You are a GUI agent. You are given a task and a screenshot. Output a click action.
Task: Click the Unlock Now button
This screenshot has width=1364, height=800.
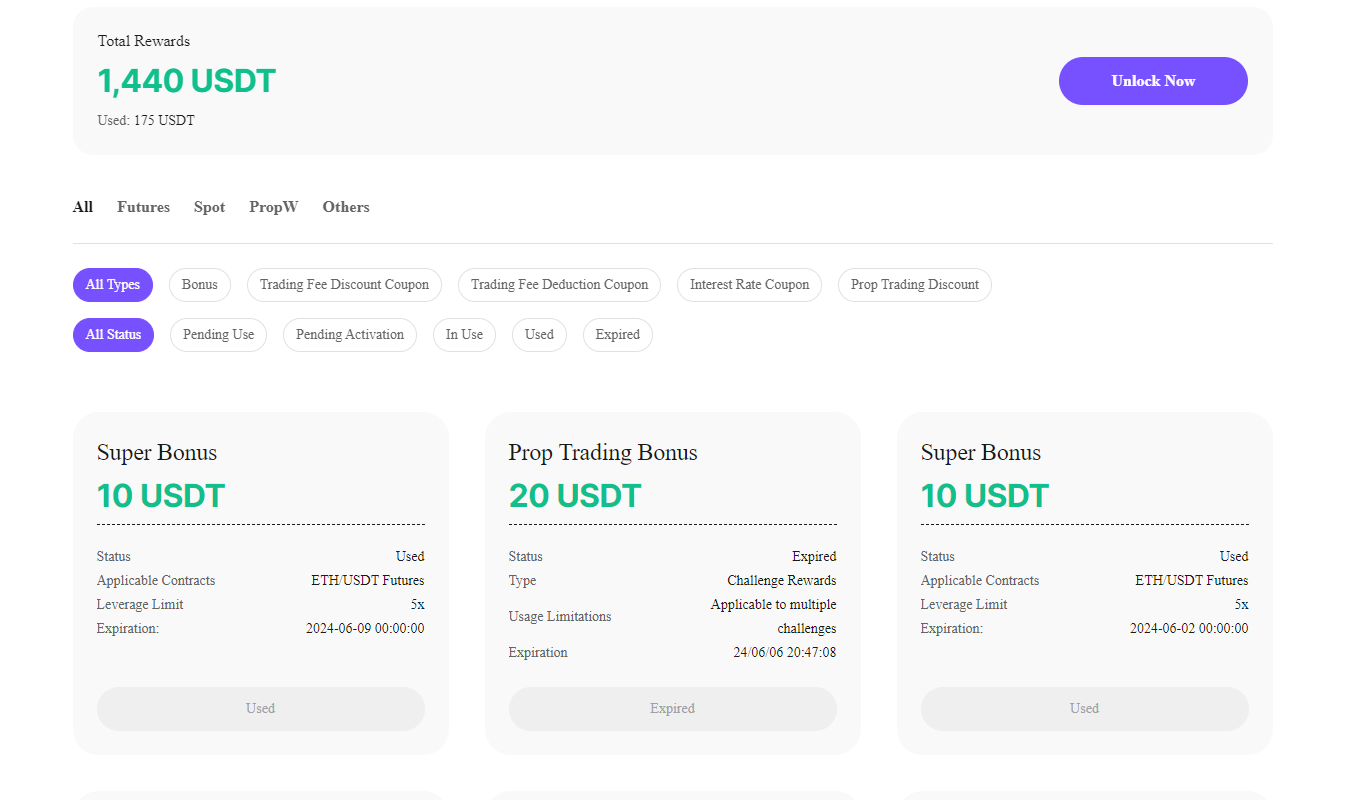click(1152, 81)
